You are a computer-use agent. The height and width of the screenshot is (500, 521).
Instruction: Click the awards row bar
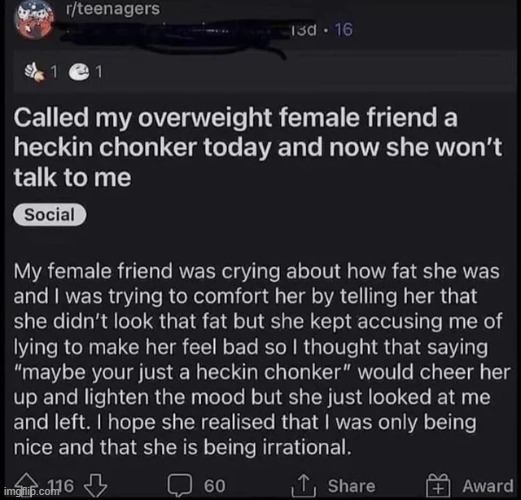pyautogui.click(x=263, y=71)
